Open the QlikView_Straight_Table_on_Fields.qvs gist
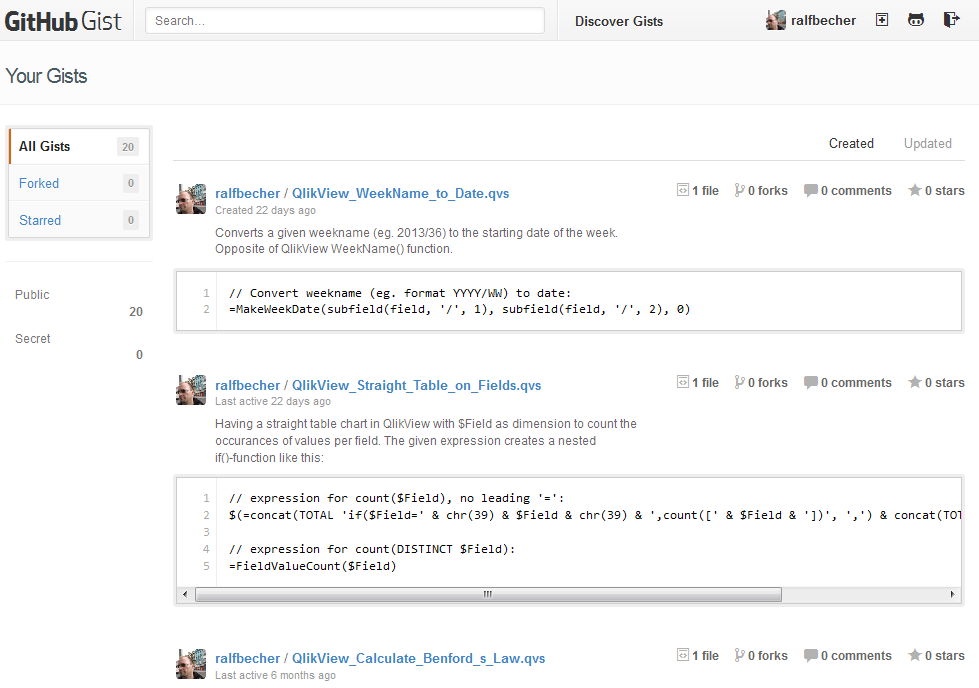Viewport: 979px width, 688px height. (416, 385)
